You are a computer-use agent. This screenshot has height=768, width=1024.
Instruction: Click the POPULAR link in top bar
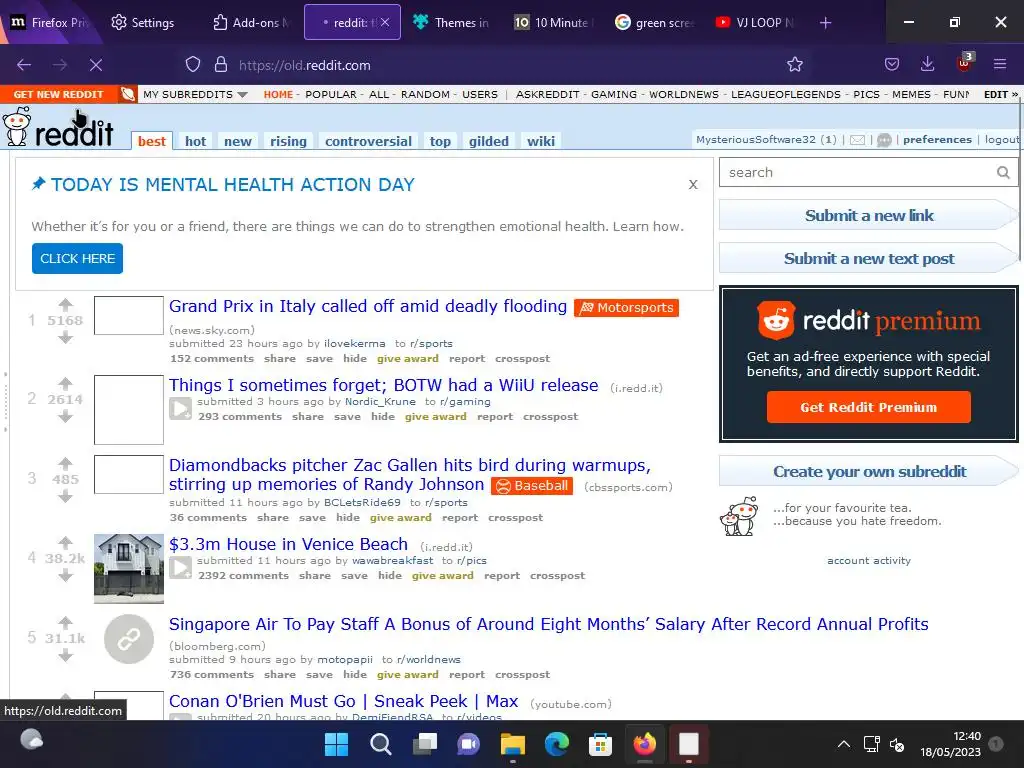coord(330,95)
